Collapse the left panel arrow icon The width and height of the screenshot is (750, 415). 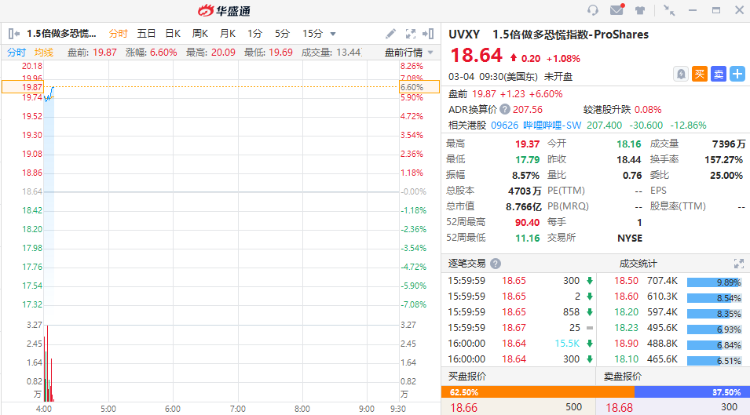[14, 33]
